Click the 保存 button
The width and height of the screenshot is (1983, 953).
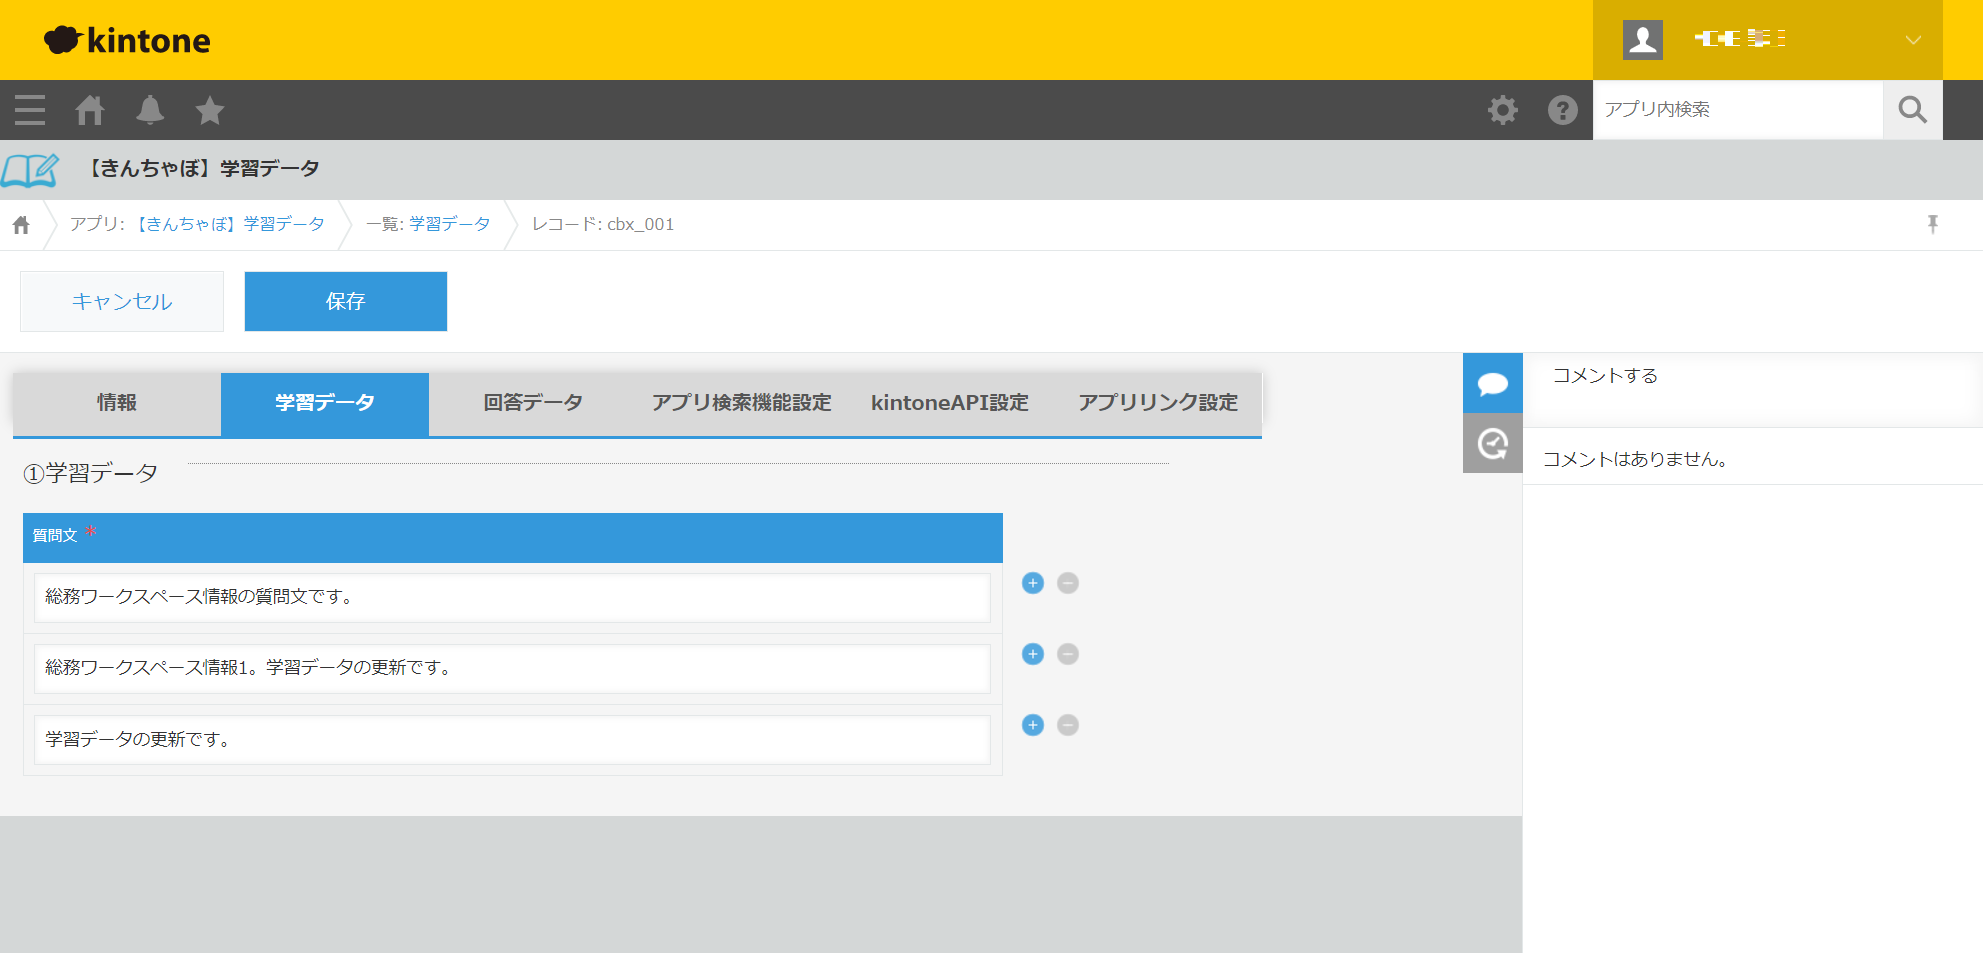point(346,301)
